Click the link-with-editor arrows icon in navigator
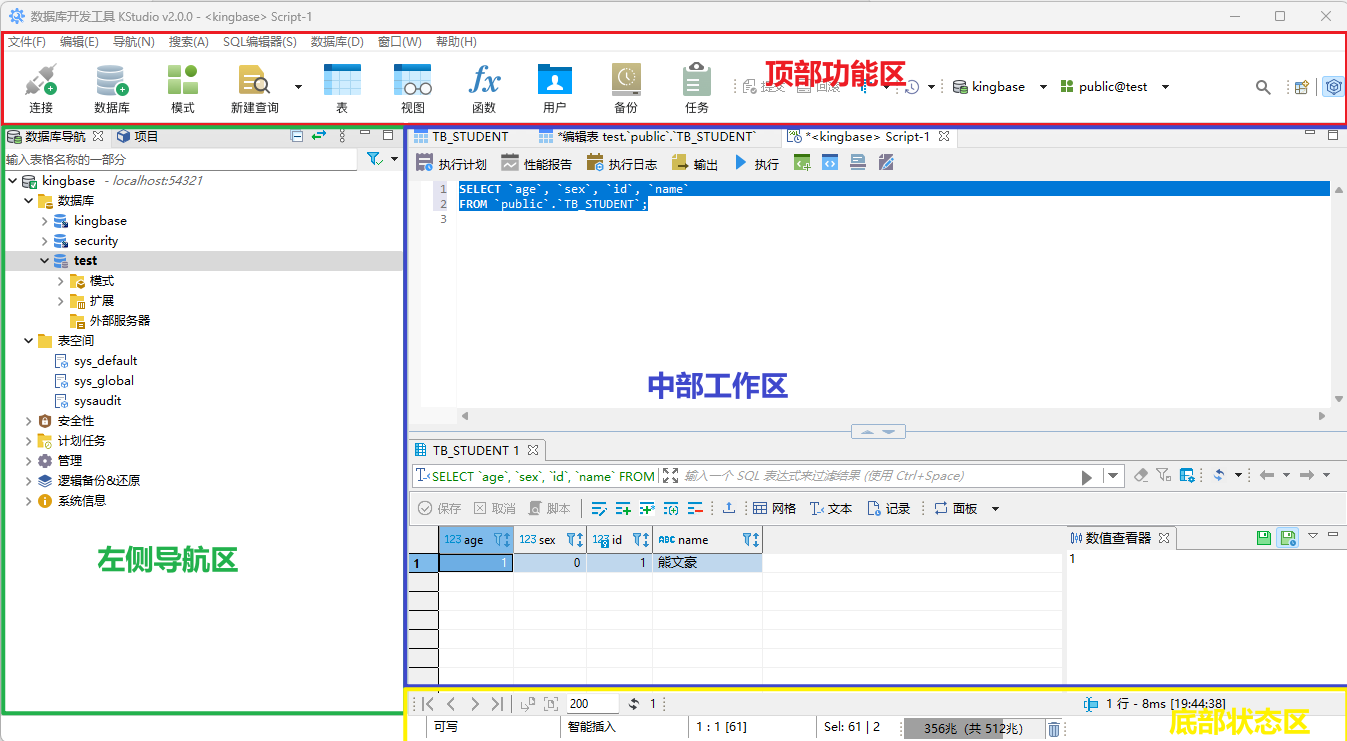Image resolution: width=1347 pixels, height=741 pixels. click(319, 136)
